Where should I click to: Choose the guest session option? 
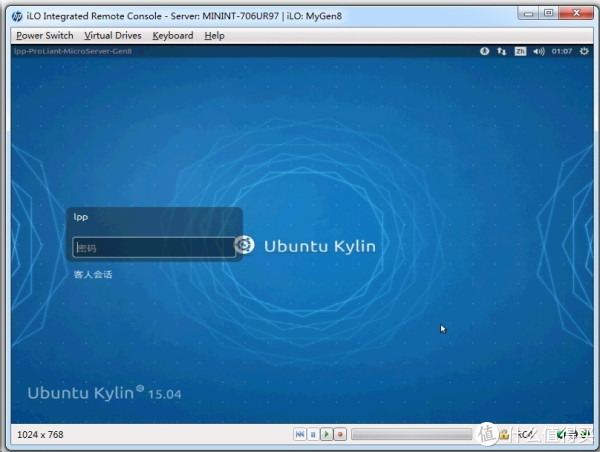pos(93,274)
